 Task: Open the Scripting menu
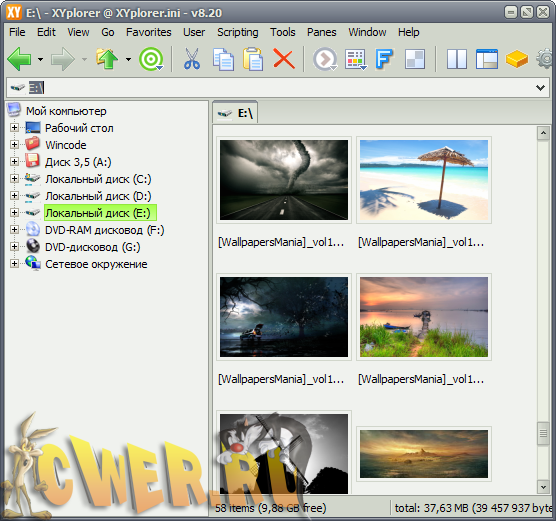point(238,32)
